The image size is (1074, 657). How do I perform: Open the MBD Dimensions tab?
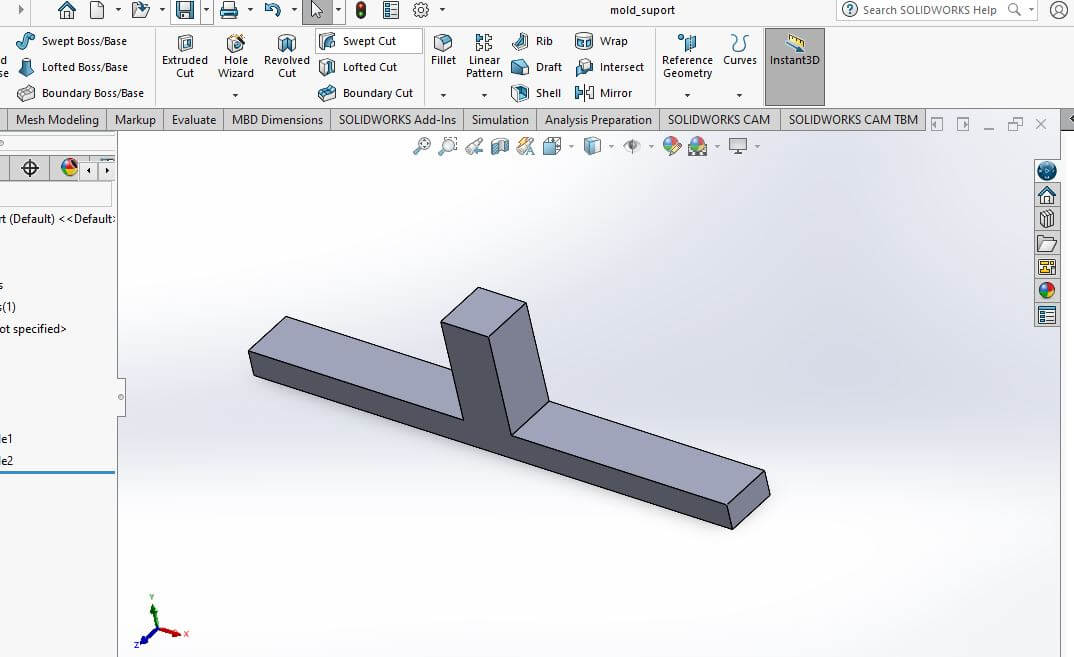click(277, 120)
